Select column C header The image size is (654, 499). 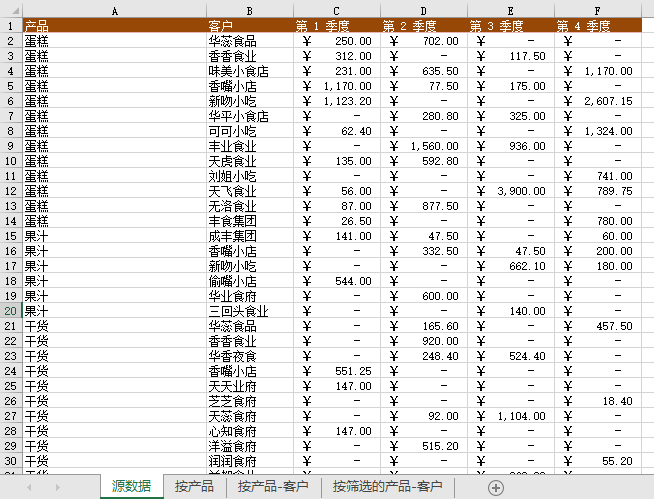pyautogui.click(x=337, y=11)
